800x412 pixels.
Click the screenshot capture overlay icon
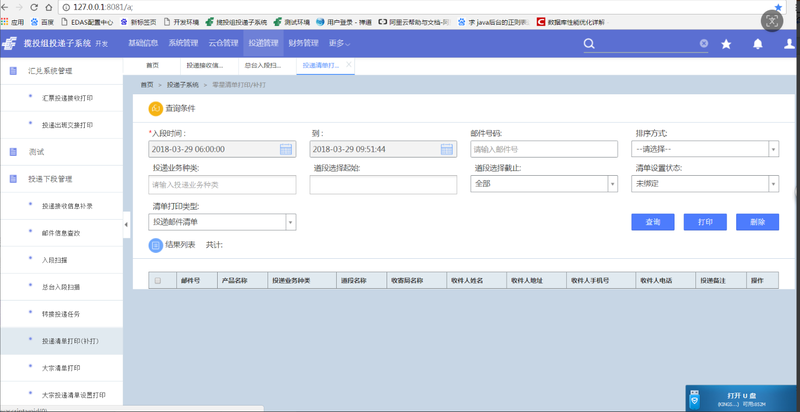point(772,21)
